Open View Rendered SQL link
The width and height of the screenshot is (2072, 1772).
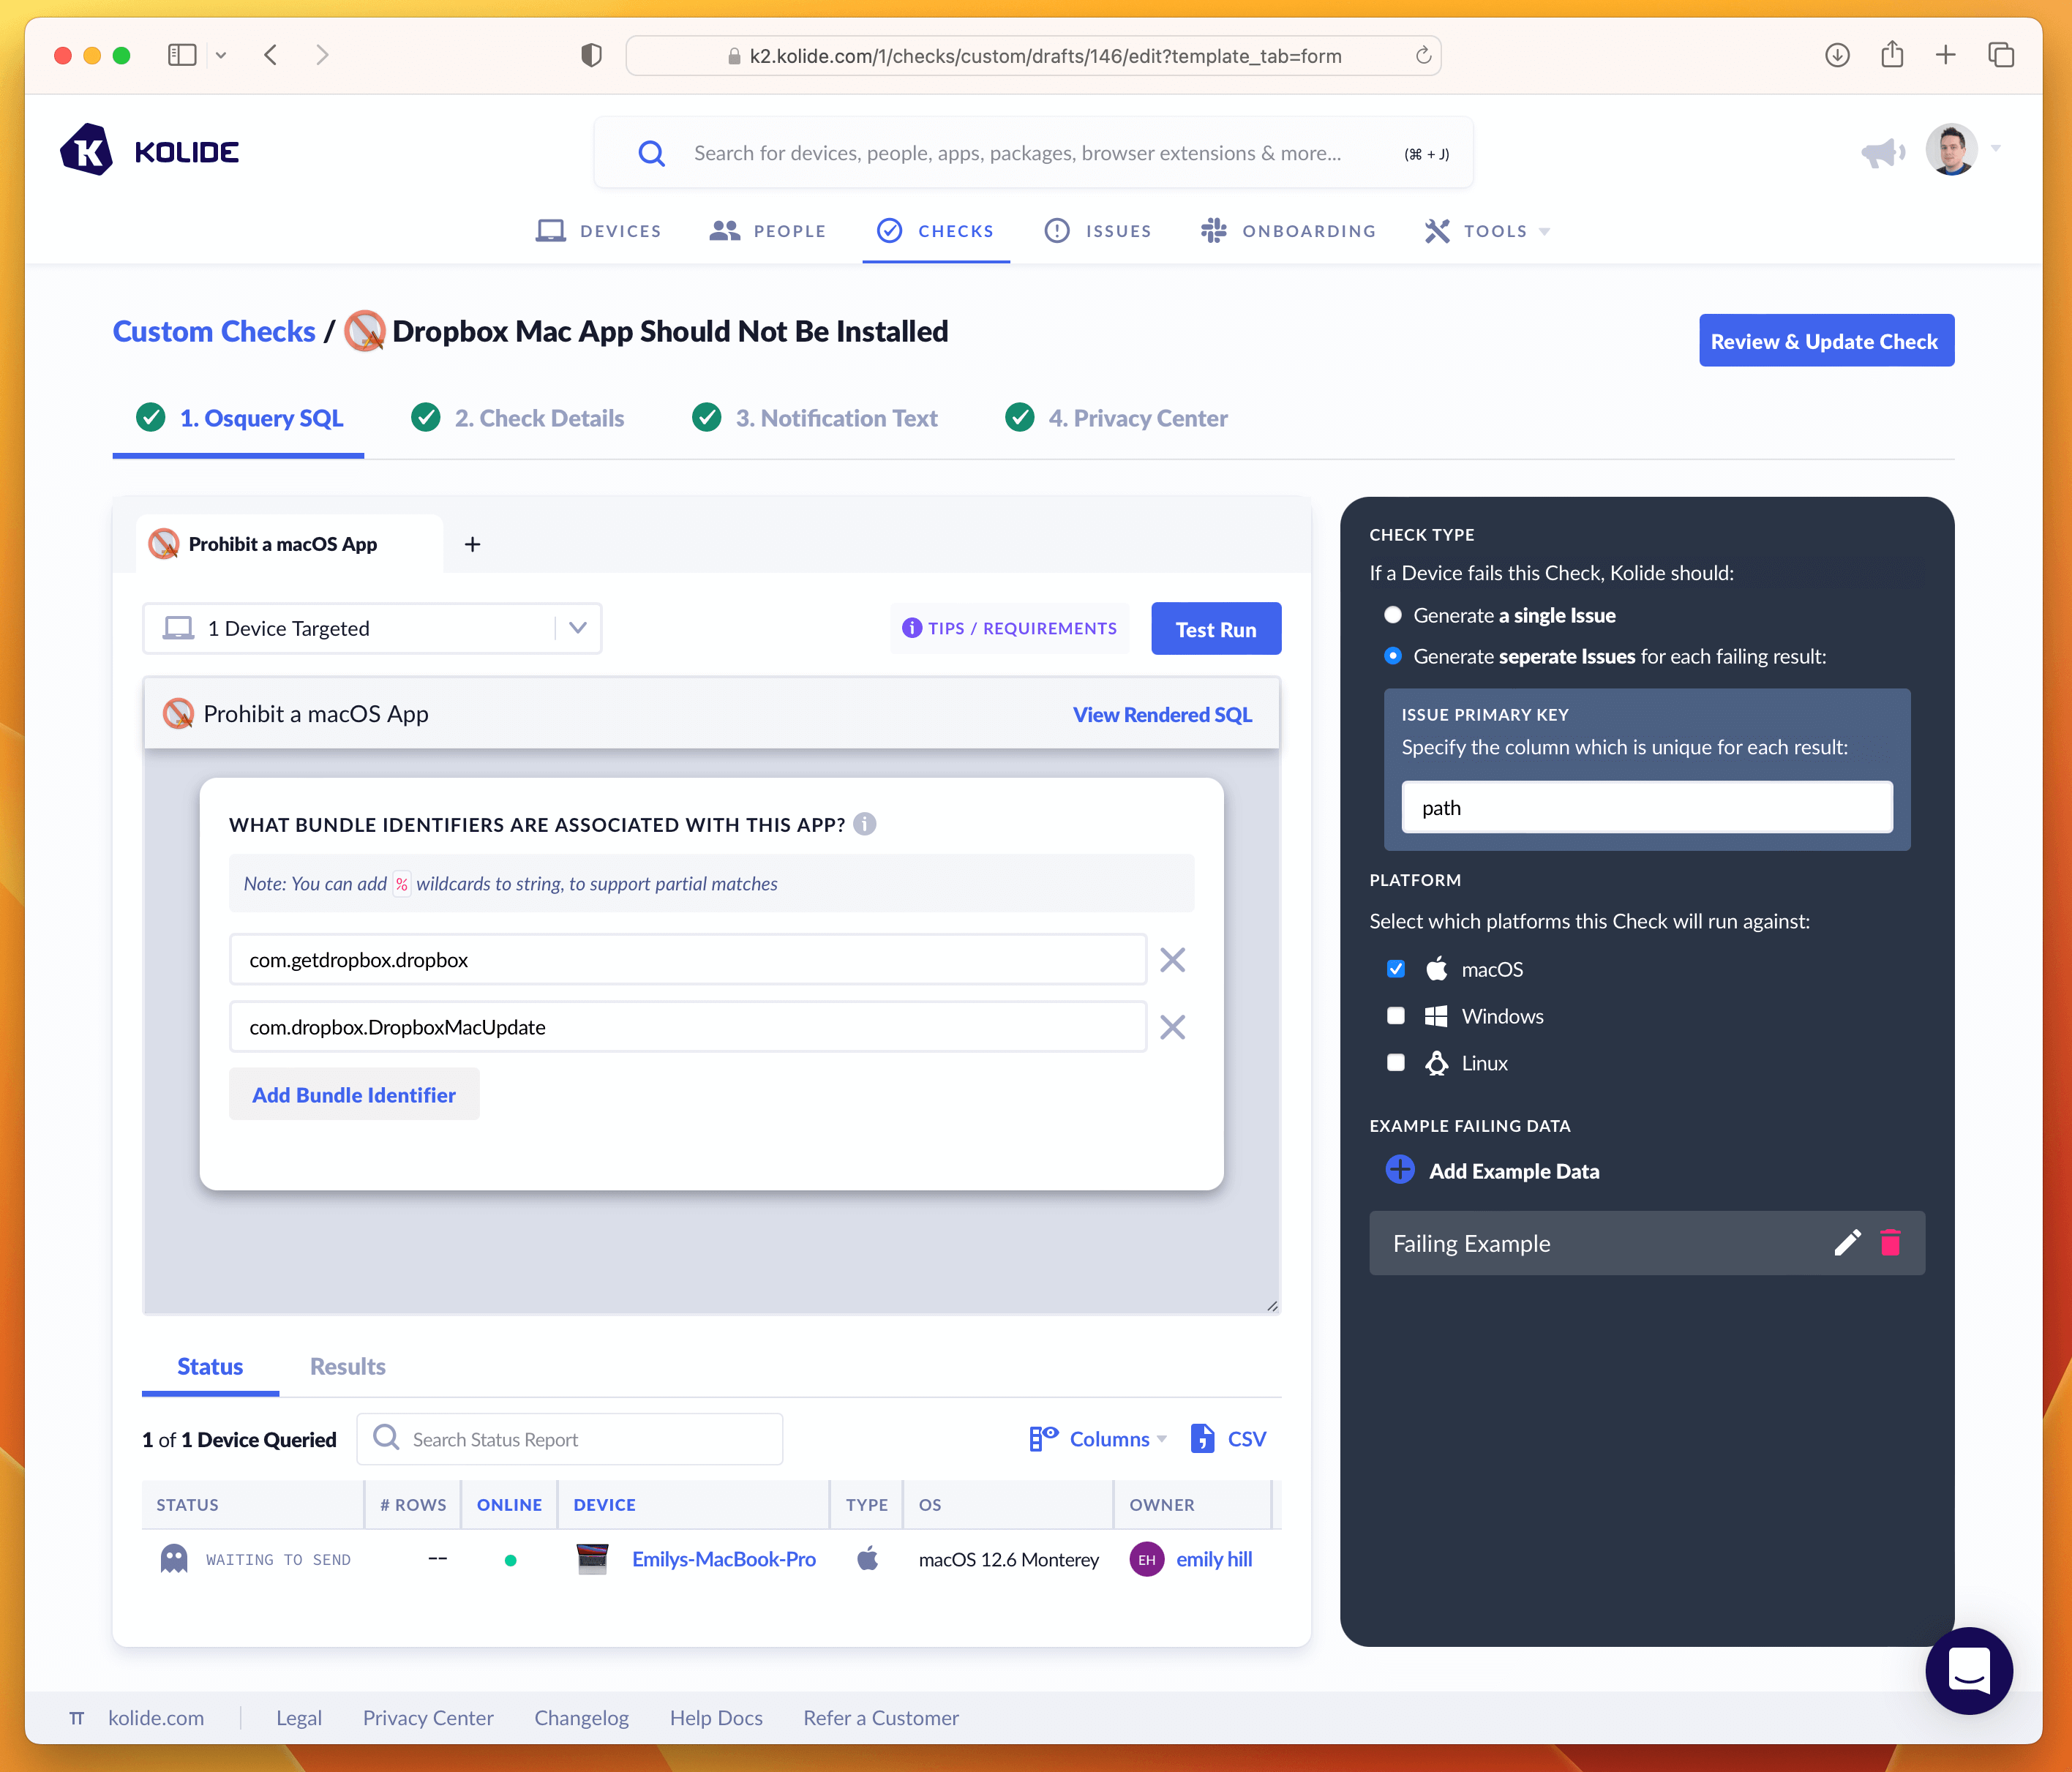coord(1162,714)
